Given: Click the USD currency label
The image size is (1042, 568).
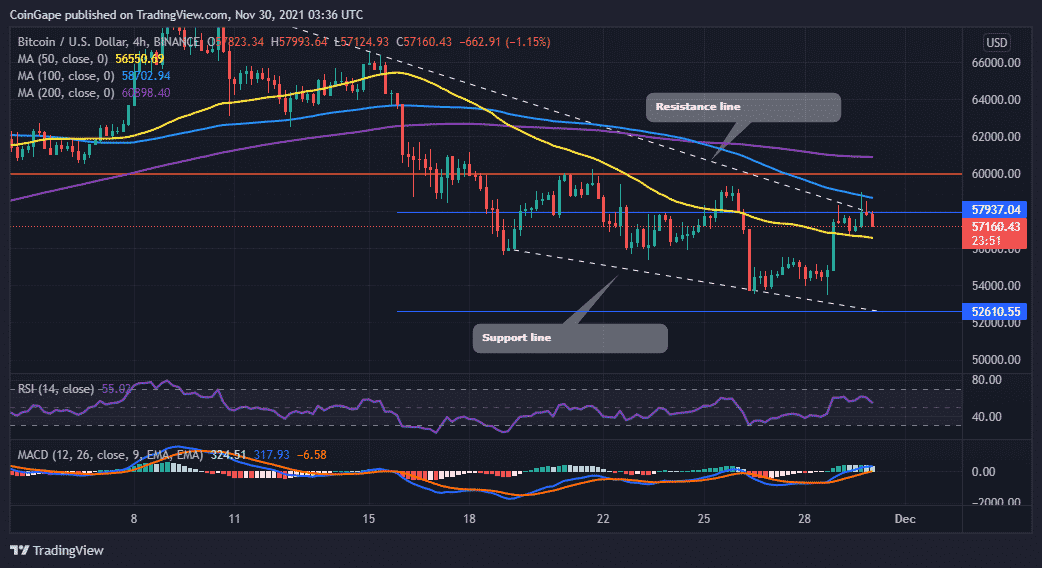Looking at the screenshot, I should click(996, 43).
